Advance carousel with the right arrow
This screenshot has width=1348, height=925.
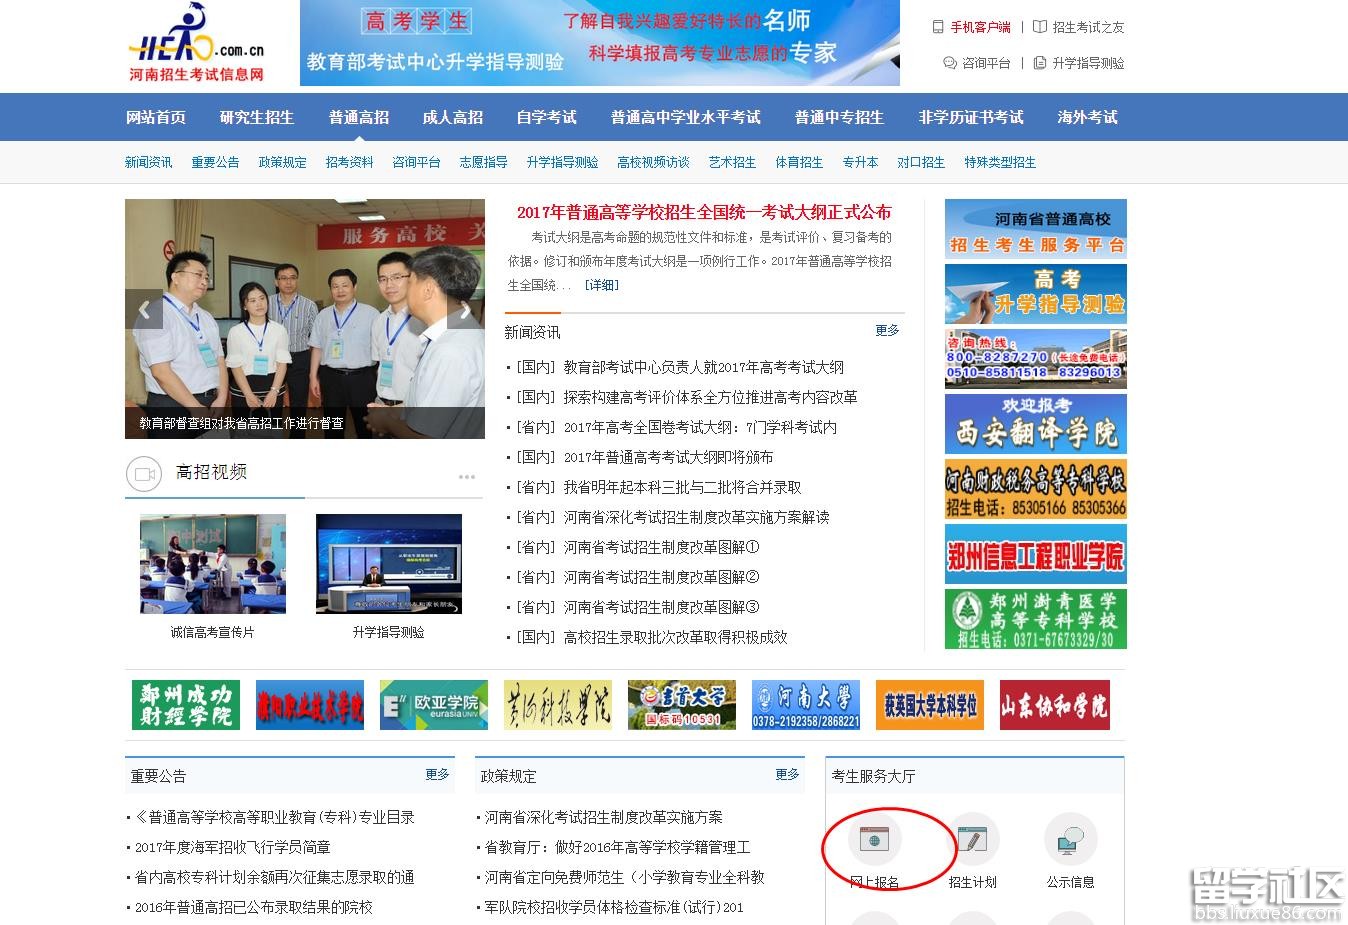[x=465, y=310]
